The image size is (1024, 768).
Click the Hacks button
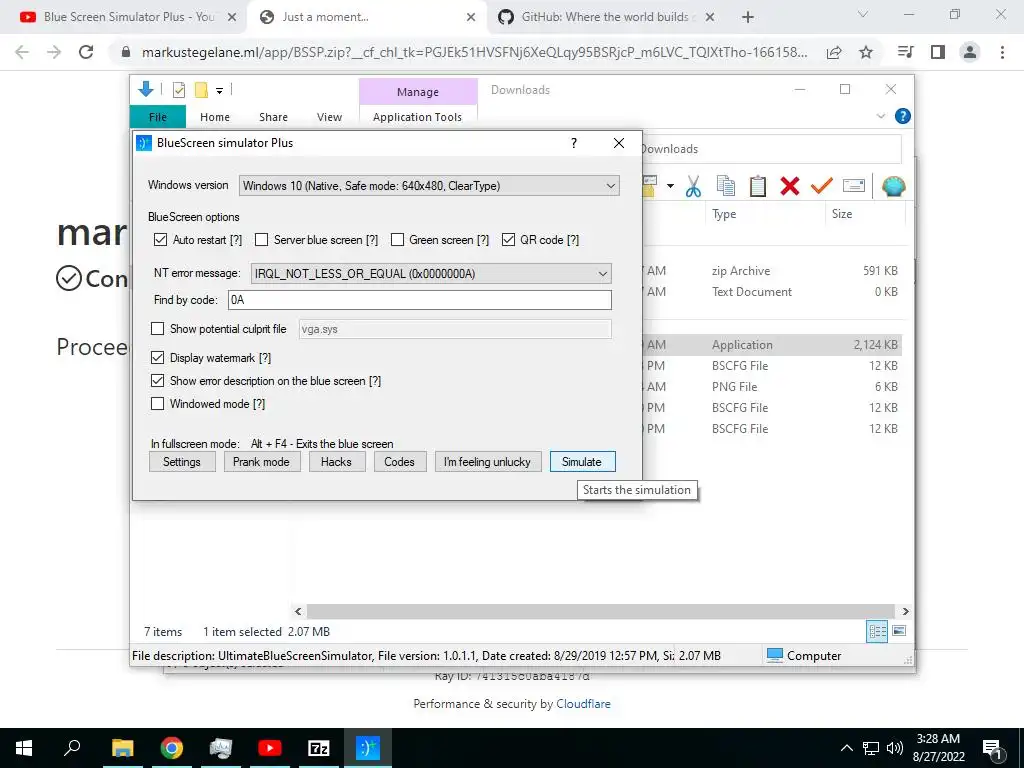pyautogui.click(x=336, y=462)
